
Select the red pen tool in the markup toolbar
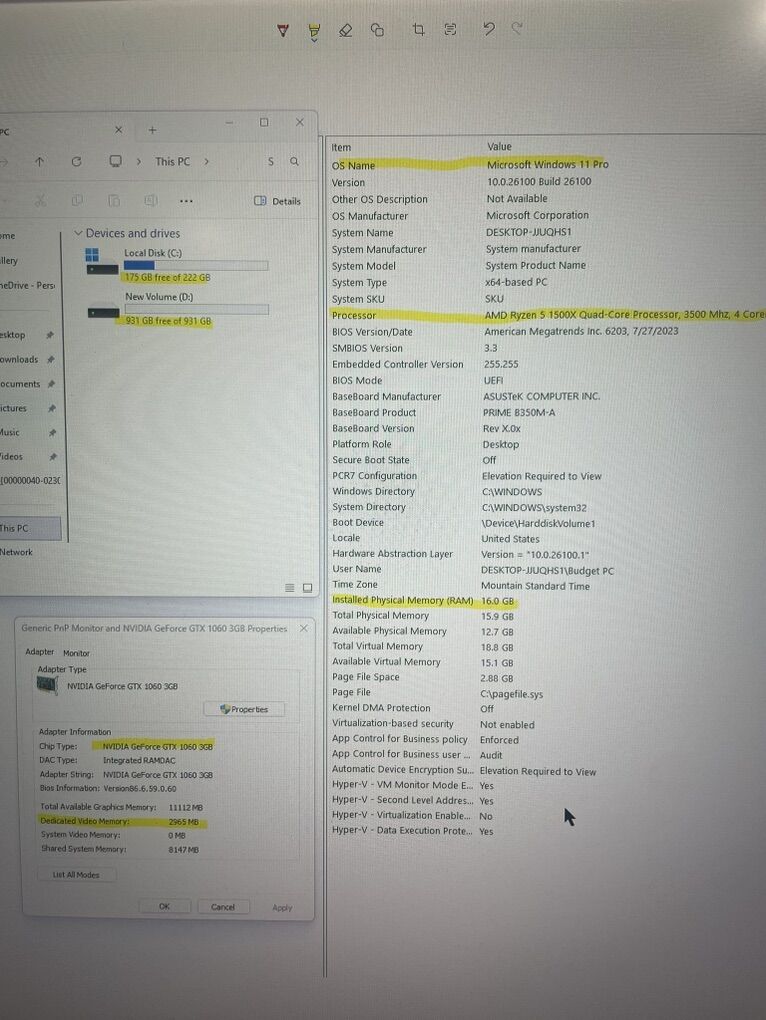tap(283, 30)
